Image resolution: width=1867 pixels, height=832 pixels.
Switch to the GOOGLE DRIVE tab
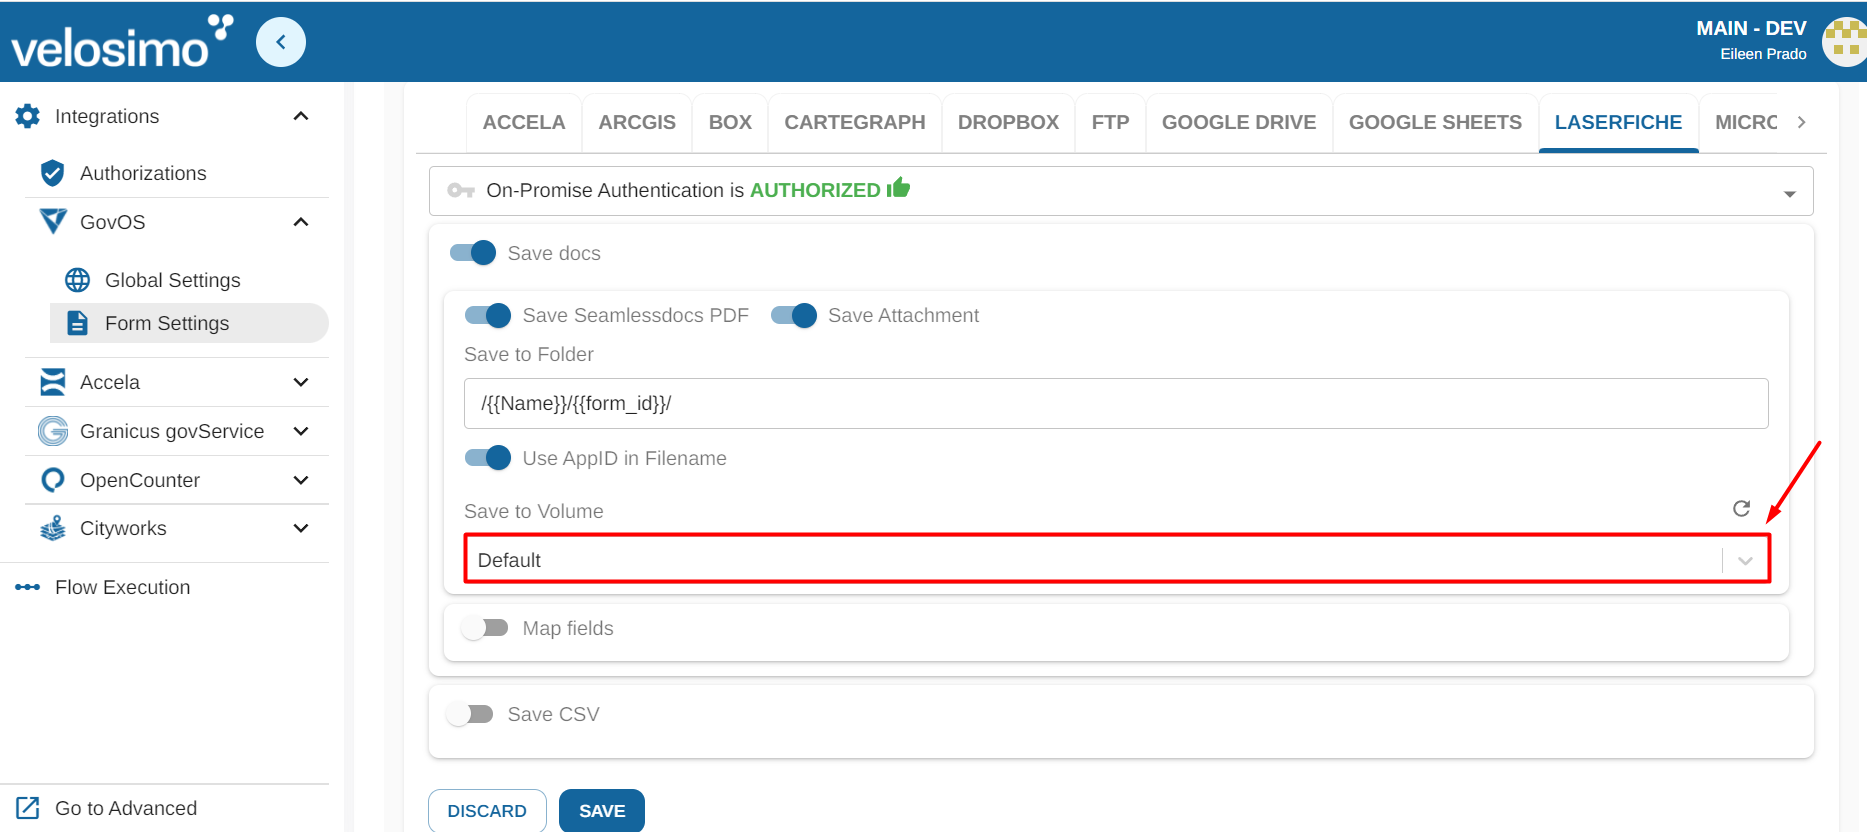click(x=1239, y=122)
